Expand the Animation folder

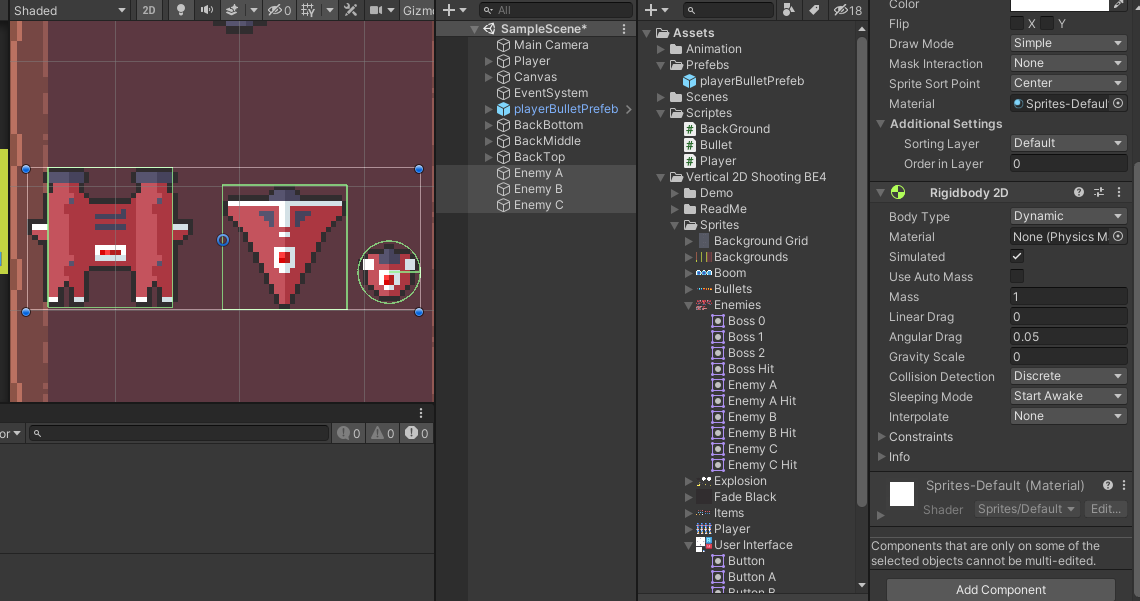[661, 49]
